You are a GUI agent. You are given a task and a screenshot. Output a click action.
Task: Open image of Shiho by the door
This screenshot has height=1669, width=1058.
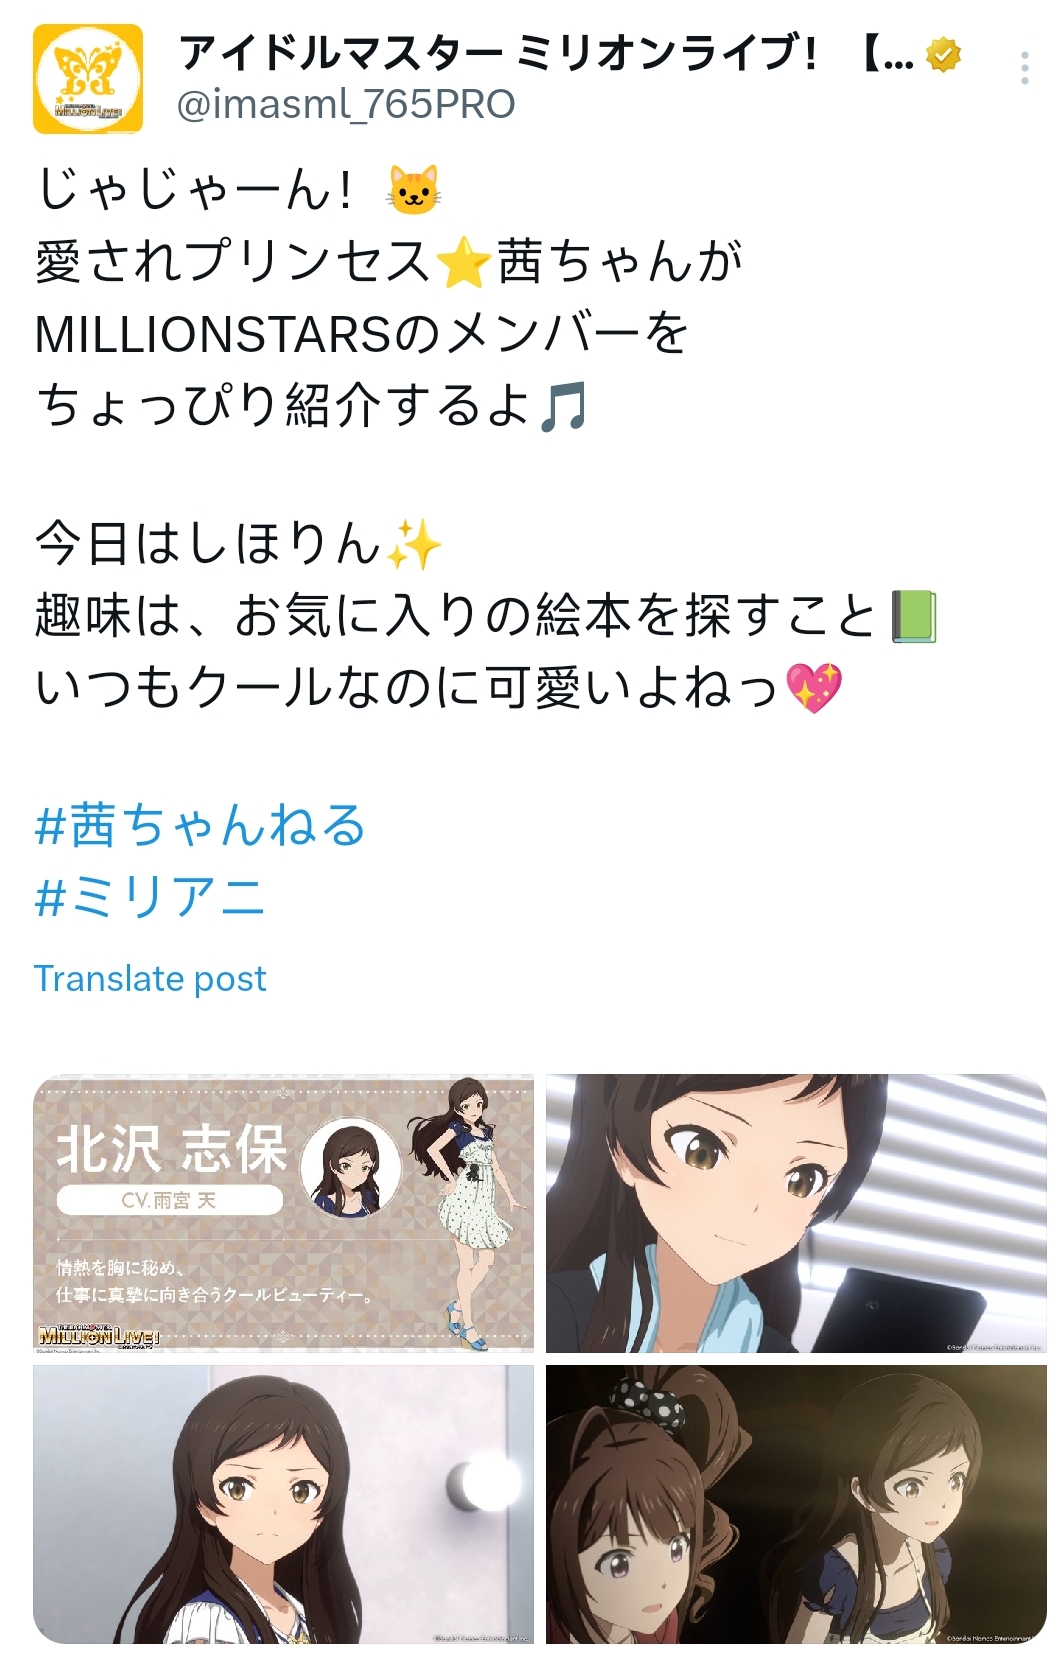[284, 1504]
